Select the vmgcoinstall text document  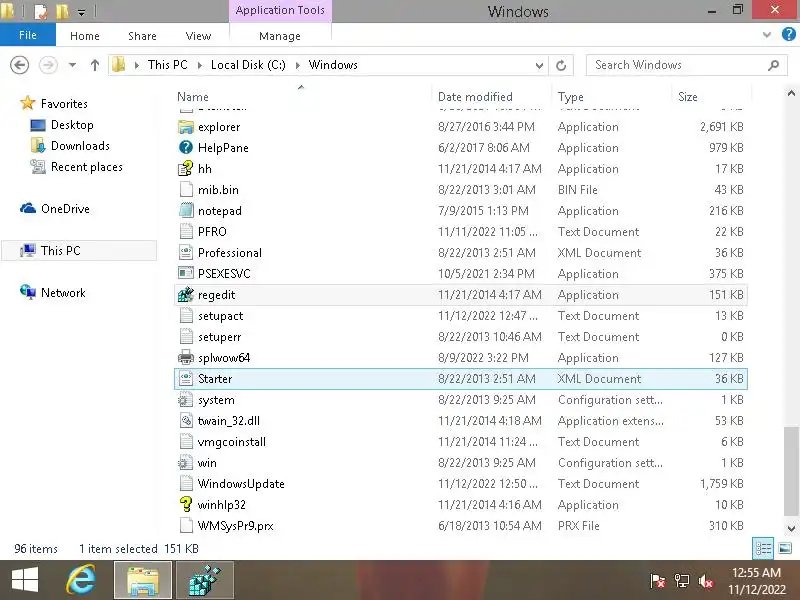tap(461, 441)
